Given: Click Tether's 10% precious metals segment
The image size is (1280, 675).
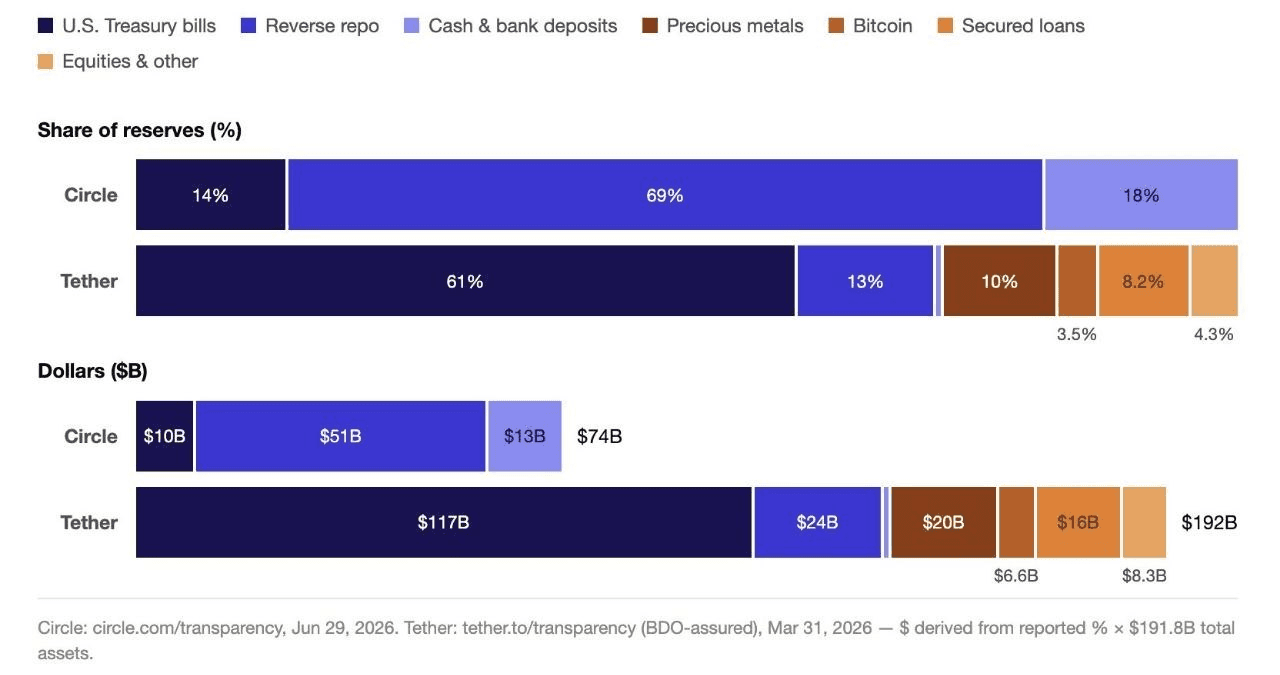Looking at the screenshot, I should point(999,281).
